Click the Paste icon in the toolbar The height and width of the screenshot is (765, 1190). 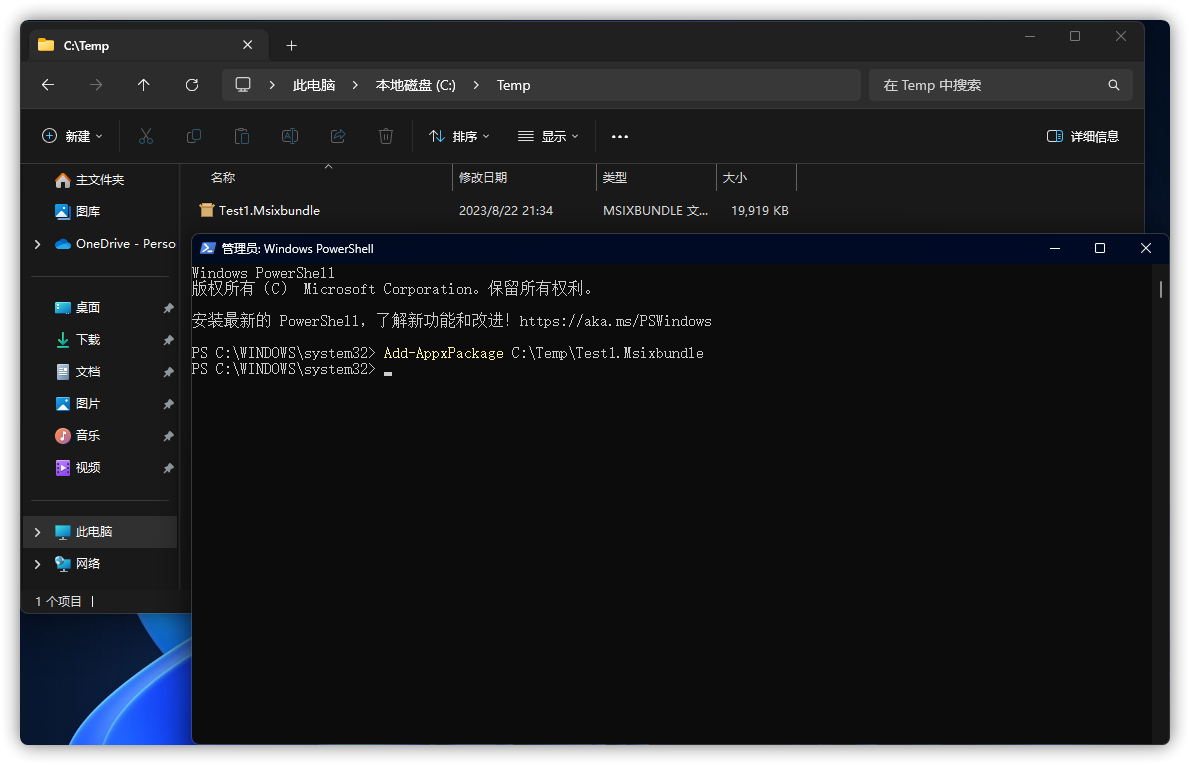(242, 136)
